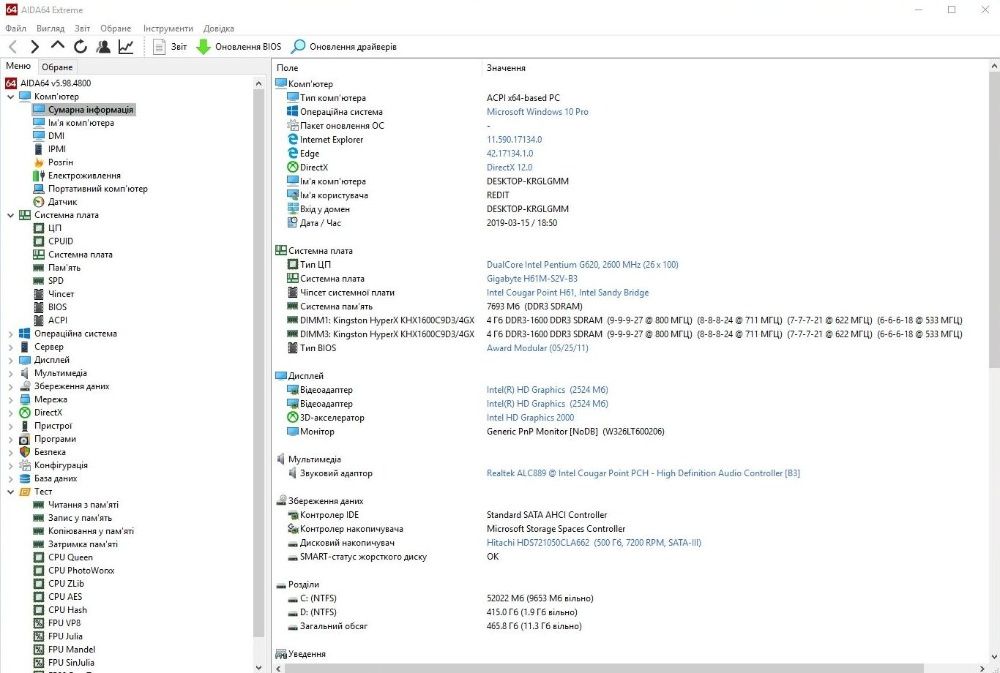Screen dimensions: 1000x673
Task: Open the Gigabyte H61M-S2V-B3 link
Action: tap(532, 279)
